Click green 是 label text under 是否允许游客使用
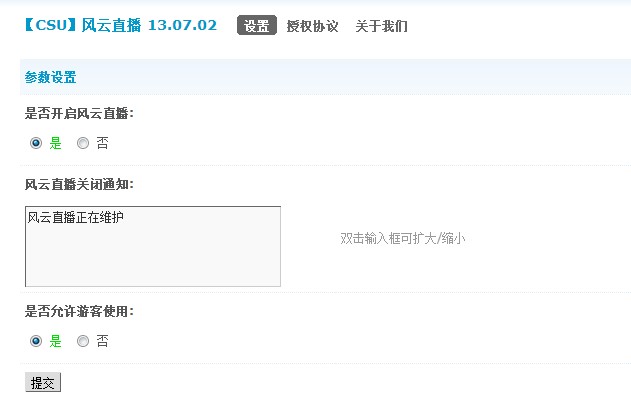This screenshot has width=631, height=419. [x=55, y=341]
